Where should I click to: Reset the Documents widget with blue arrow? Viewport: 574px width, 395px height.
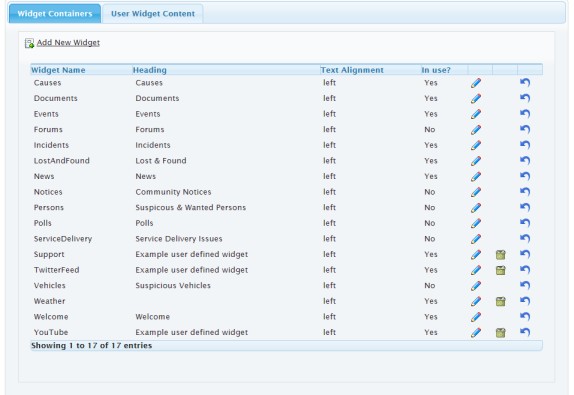pyautogui.click(x=525, y=98)
